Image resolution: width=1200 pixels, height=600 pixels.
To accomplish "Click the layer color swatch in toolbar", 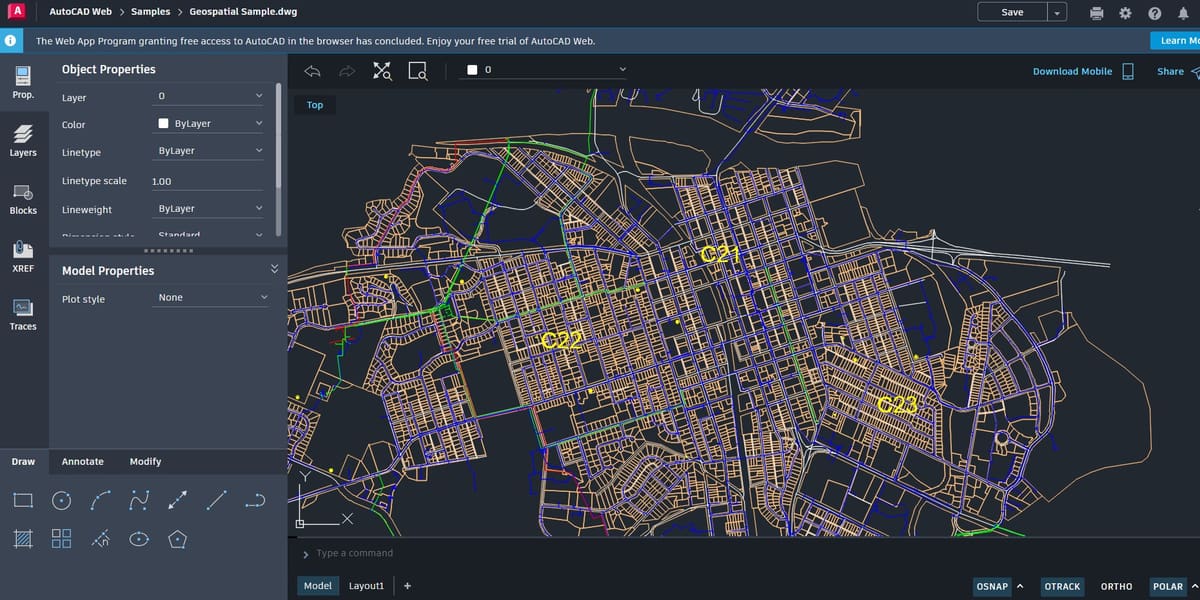I will click(472, 70).
